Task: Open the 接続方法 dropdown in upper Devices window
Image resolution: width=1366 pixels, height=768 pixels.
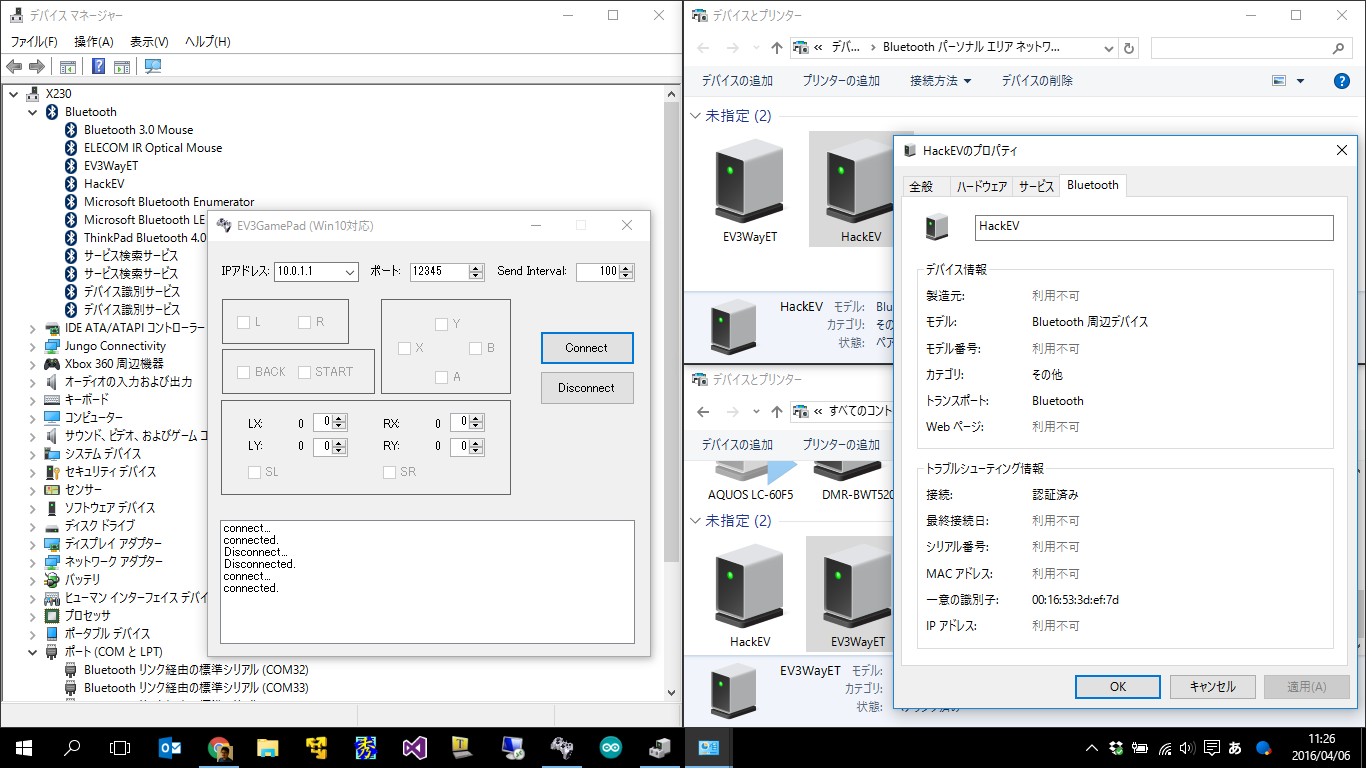Action: coord(940,81)
